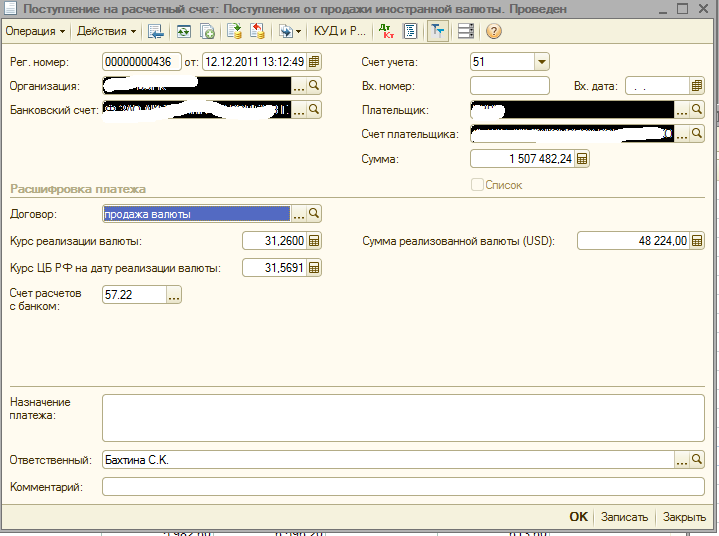Click the Записать button
Image resolution: width=719 pixels, height=536 pixels.
pyautogui.click(x=624, y=517)
